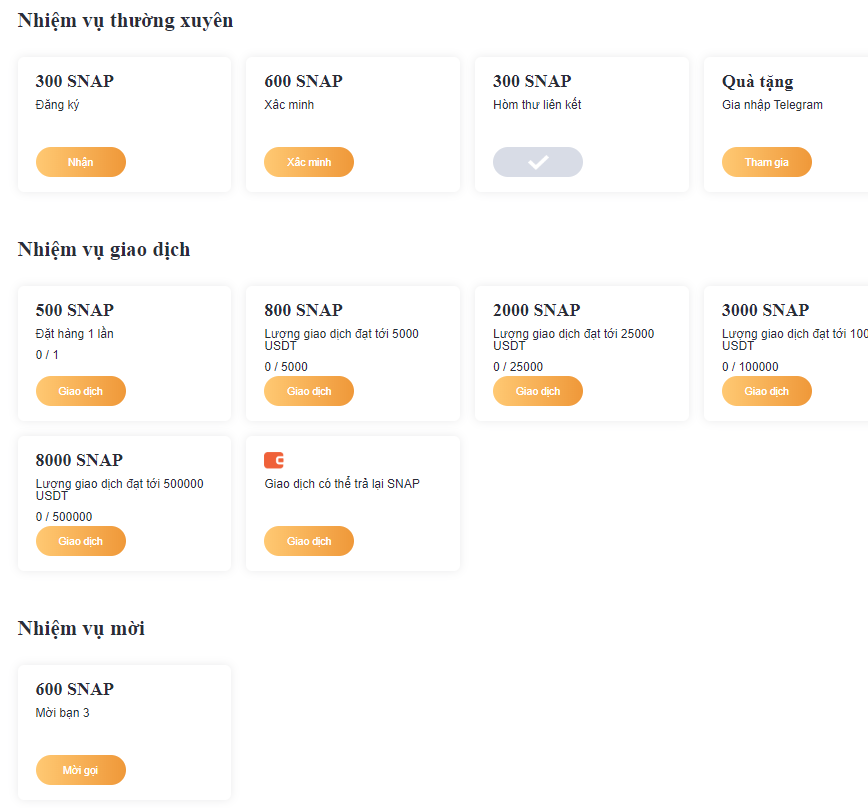Select the Nhiệm vụ thường xuyên heading

(125, 20)
